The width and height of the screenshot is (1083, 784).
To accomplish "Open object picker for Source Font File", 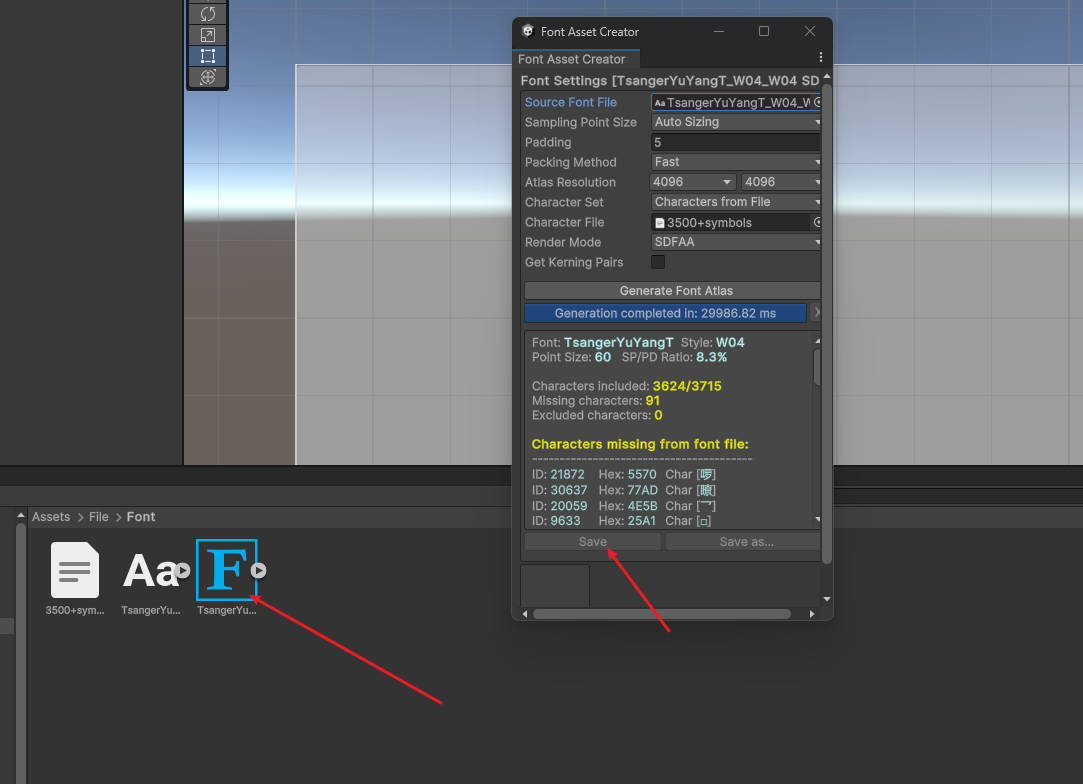I will tap(818, 102).
